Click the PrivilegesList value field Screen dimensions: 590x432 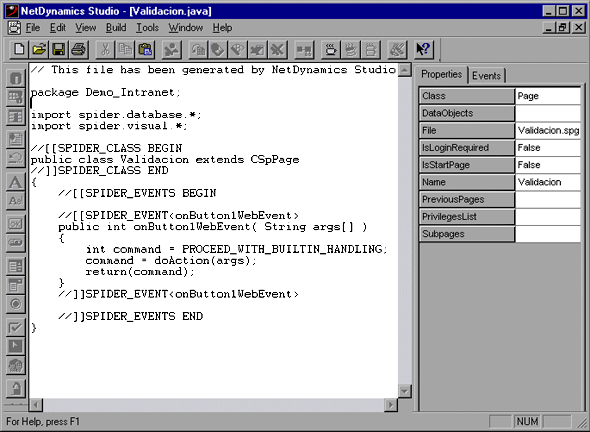pyautogui.click(x=548, y=217)
